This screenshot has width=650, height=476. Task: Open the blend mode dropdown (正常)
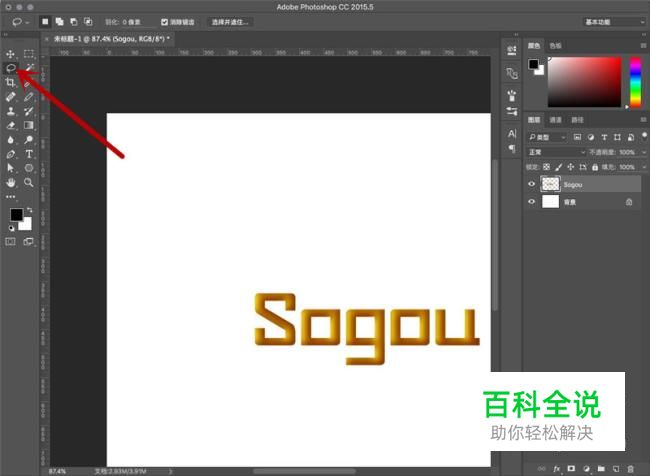tap(556, 152)
